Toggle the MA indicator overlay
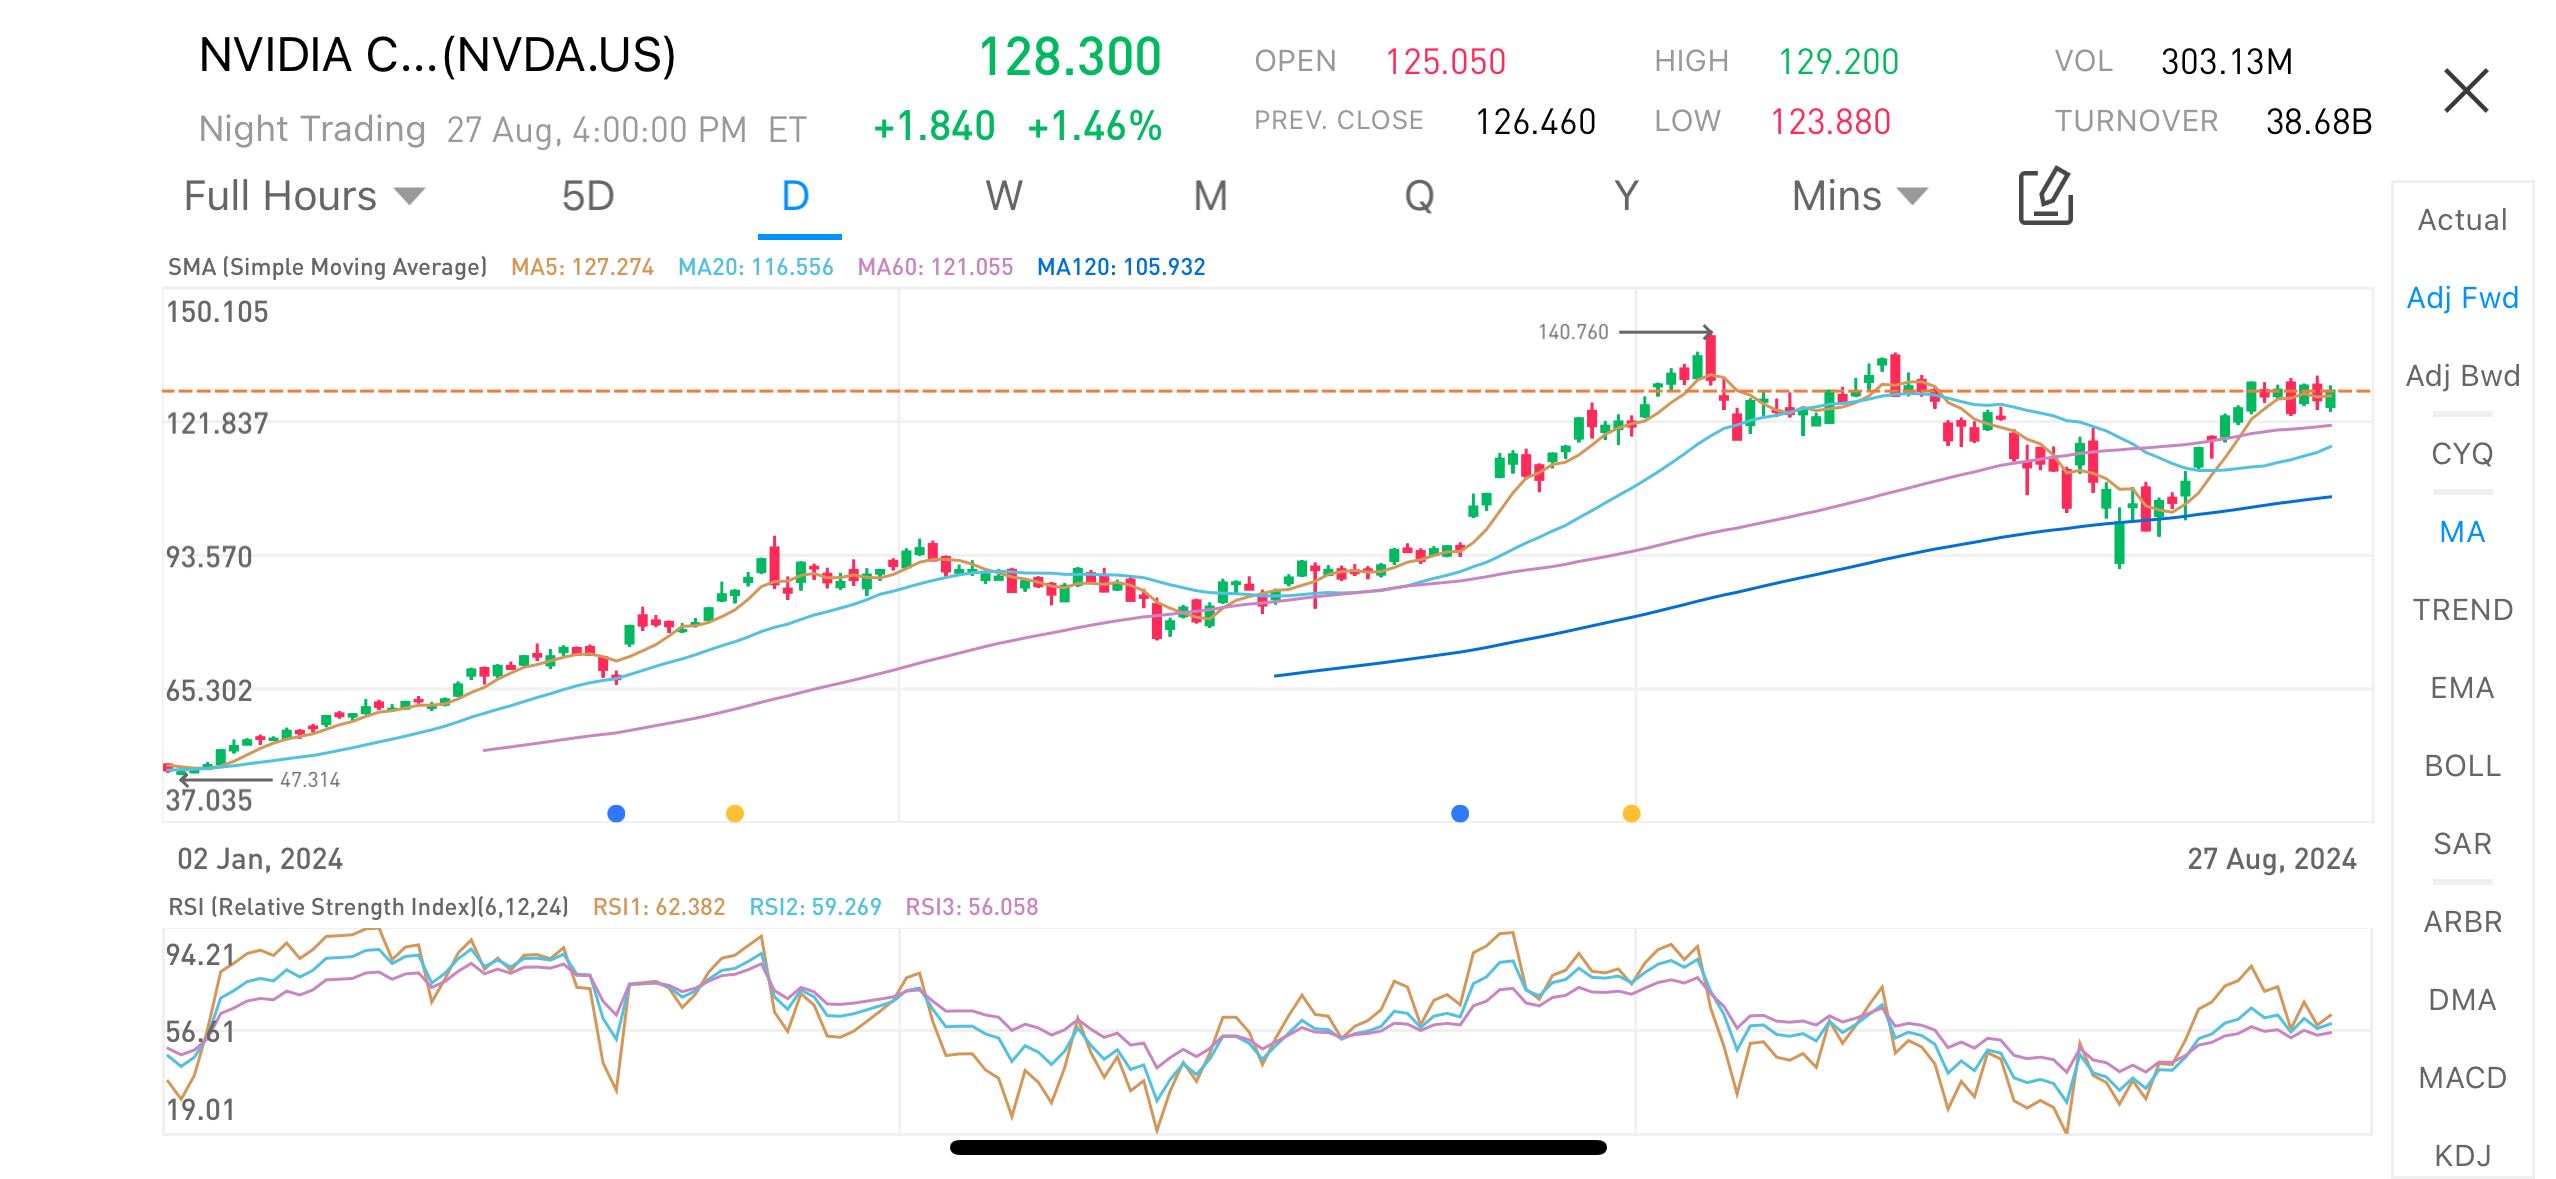 (2462, 532)
